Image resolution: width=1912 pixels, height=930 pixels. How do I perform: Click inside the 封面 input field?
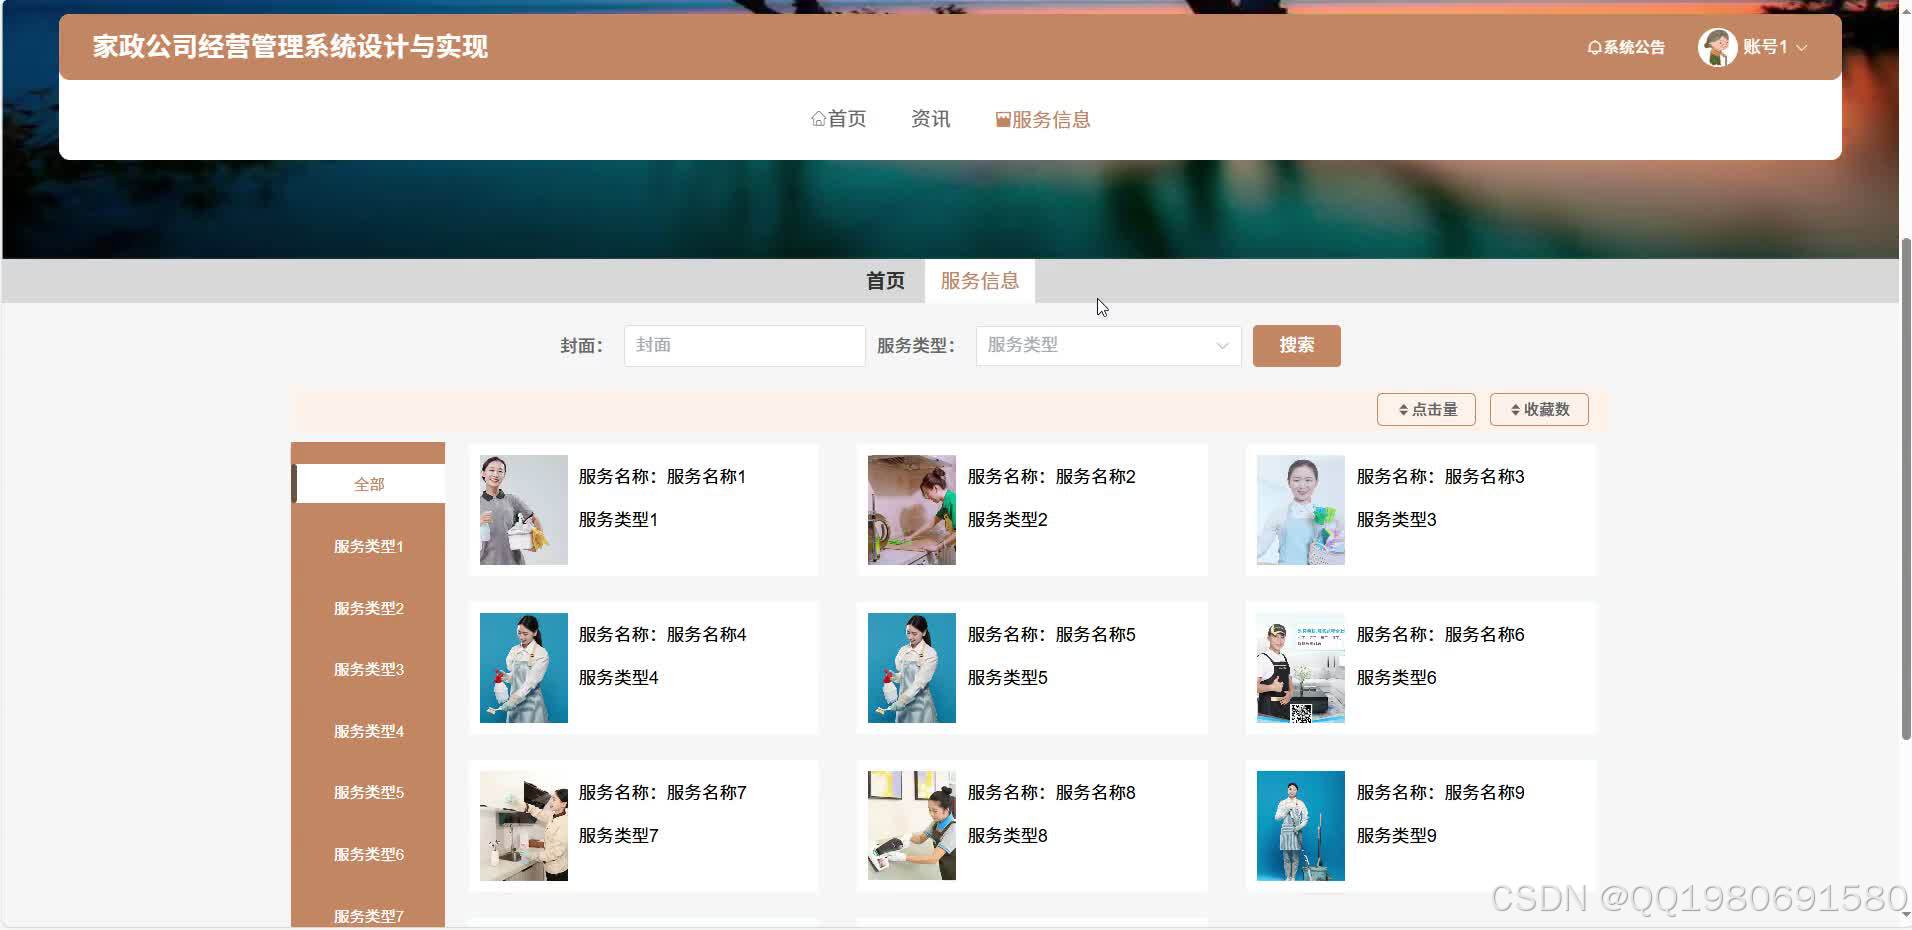click(744, 345)
